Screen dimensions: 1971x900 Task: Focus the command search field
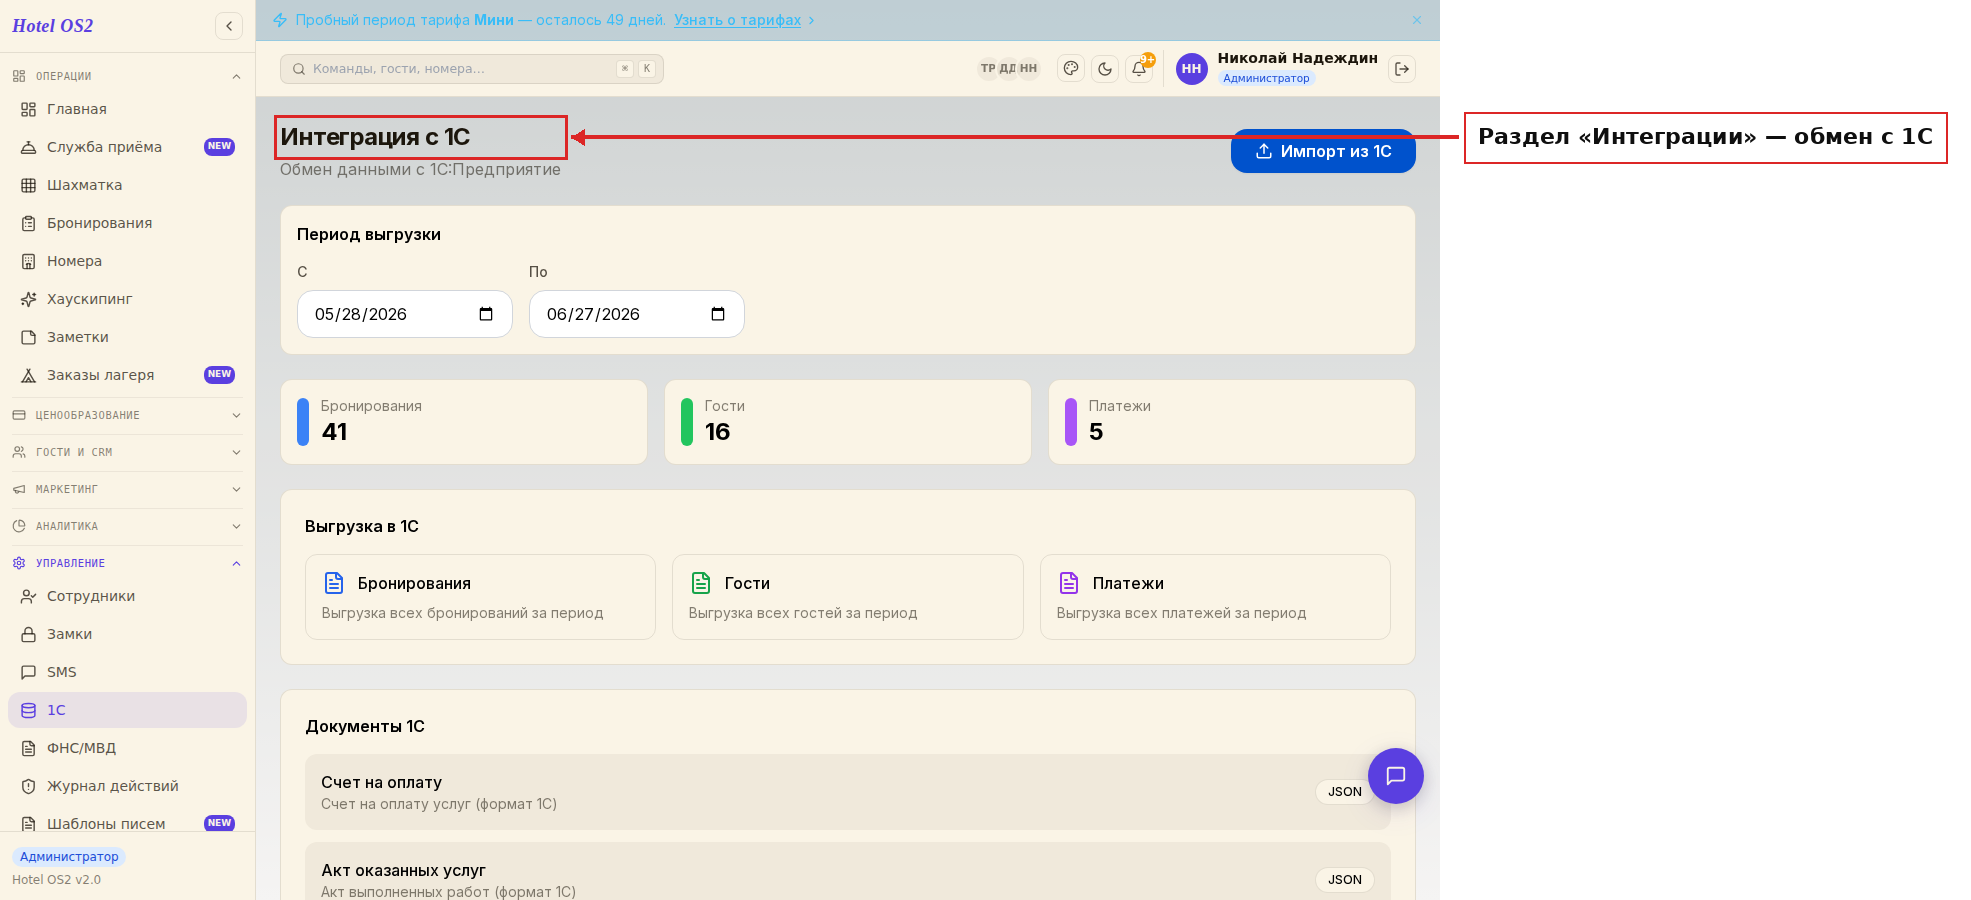472,69
